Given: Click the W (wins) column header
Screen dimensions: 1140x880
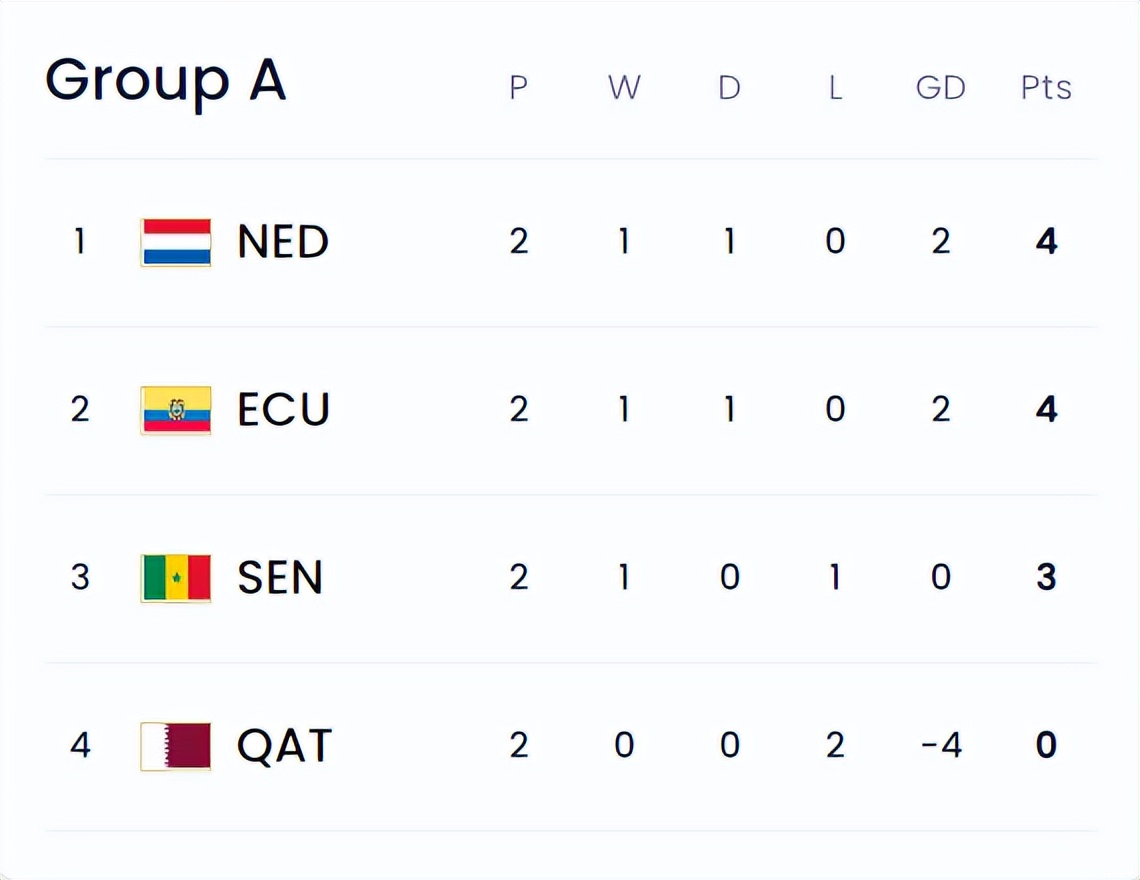Looking at the screenshot, I should click(x=624, y=88).
